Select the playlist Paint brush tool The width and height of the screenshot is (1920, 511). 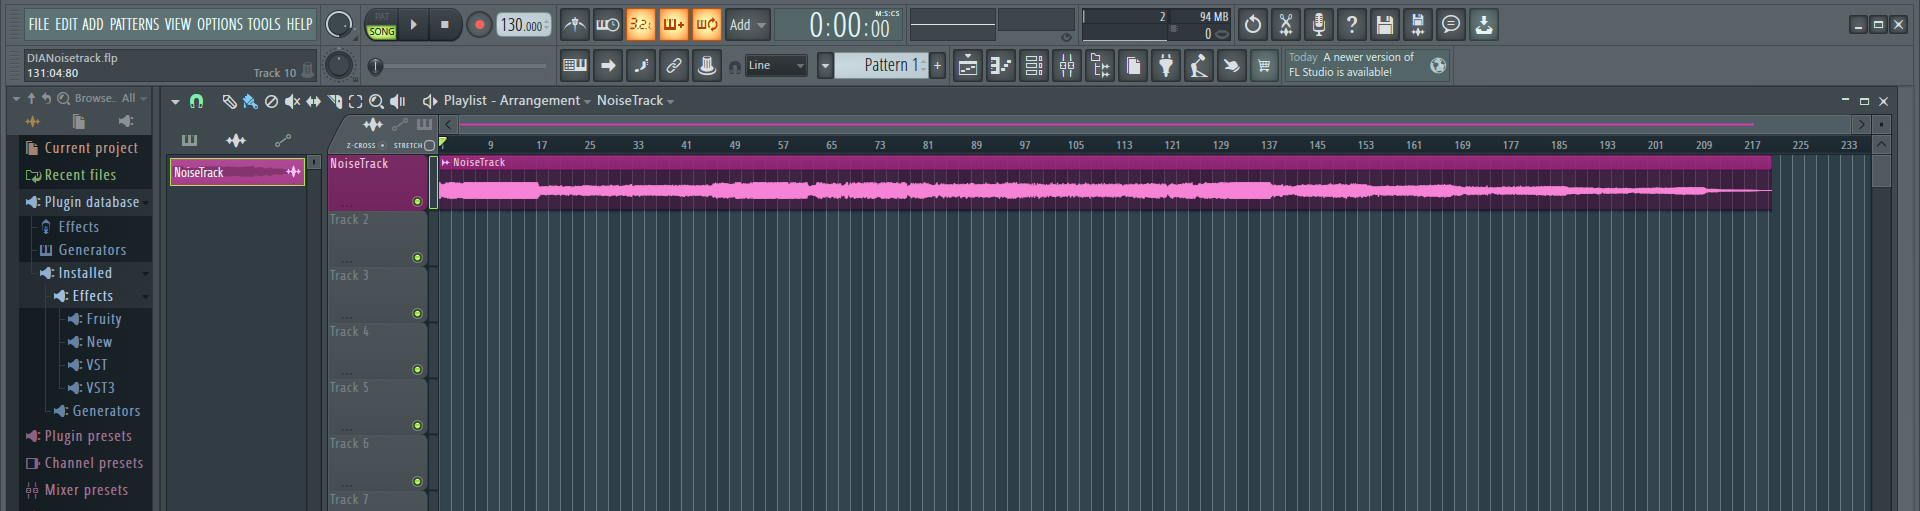(x=250, y=101)
